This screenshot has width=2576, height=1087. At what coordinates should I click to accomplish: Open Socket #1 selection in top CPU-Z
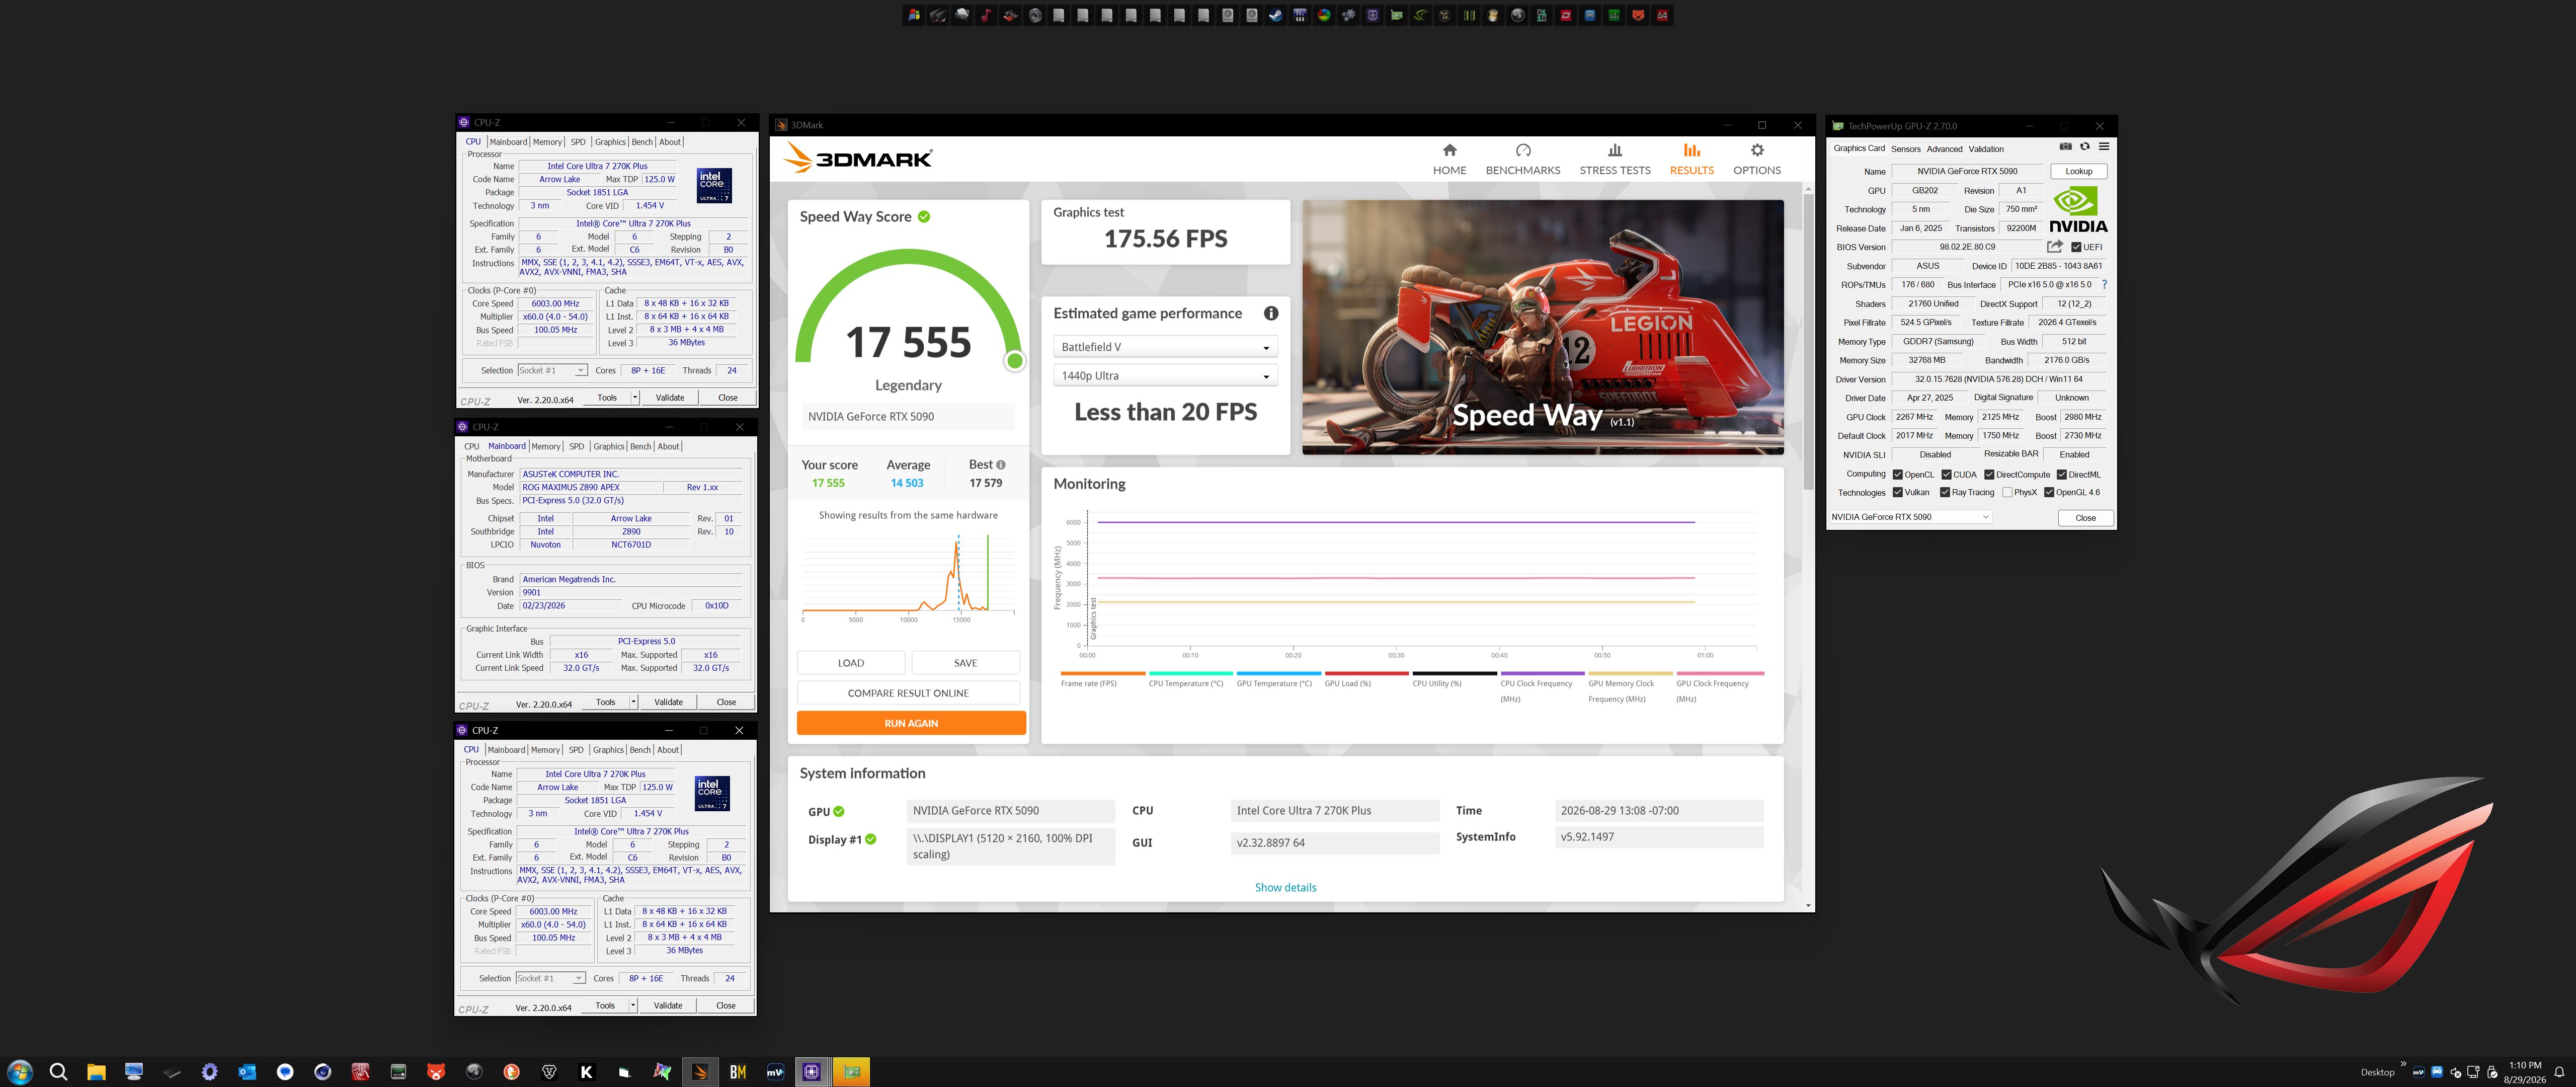pos(552,371)
